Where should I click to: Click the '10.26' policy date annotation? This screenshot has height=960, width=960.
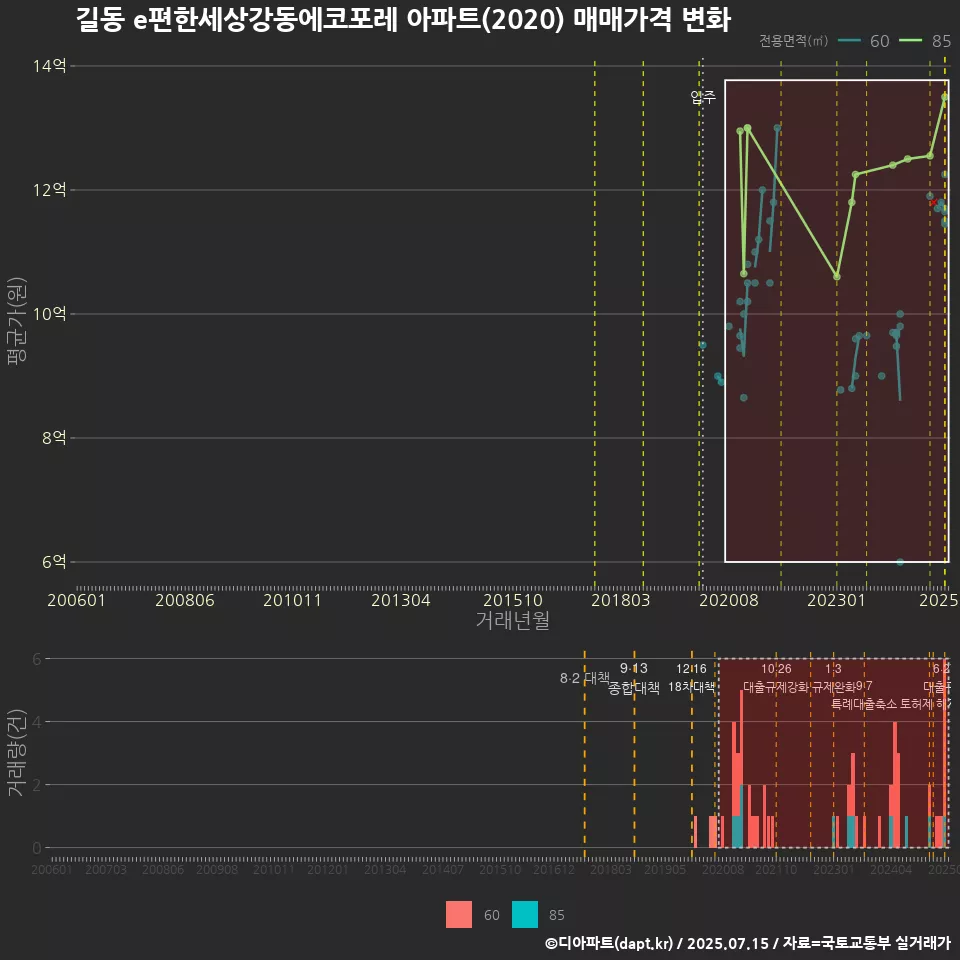point(776,669)
